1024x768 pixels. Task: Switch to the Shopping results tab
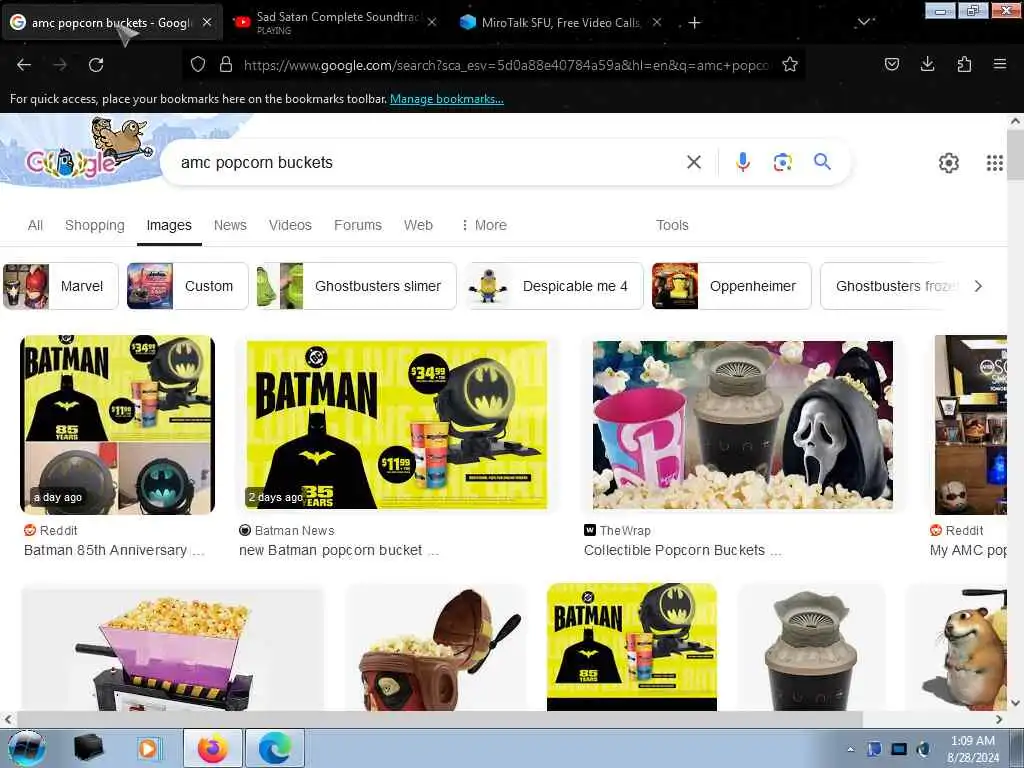coord(95,225)
